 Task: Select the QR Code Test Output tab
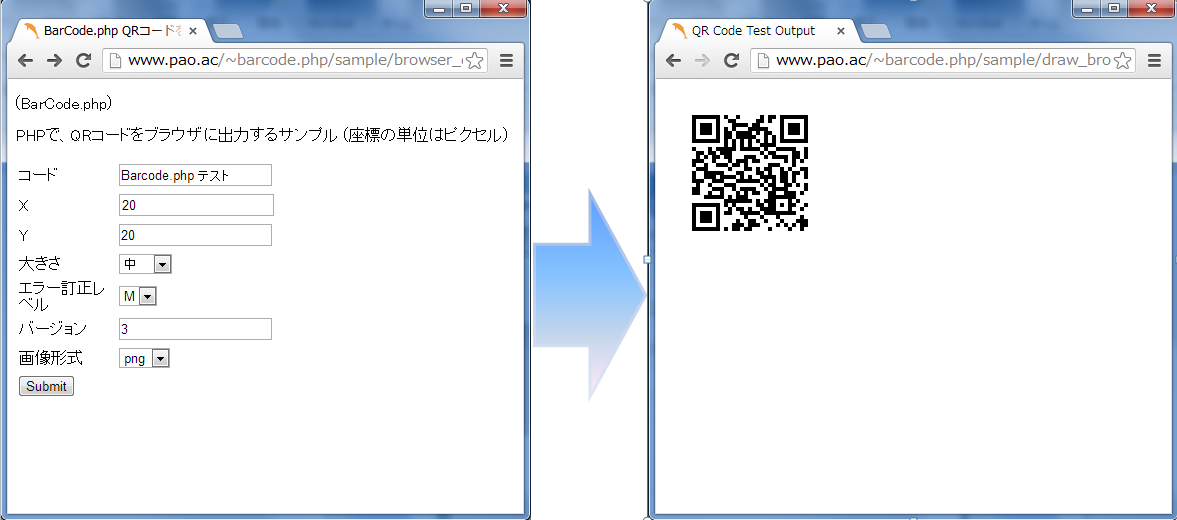[759, 31]
